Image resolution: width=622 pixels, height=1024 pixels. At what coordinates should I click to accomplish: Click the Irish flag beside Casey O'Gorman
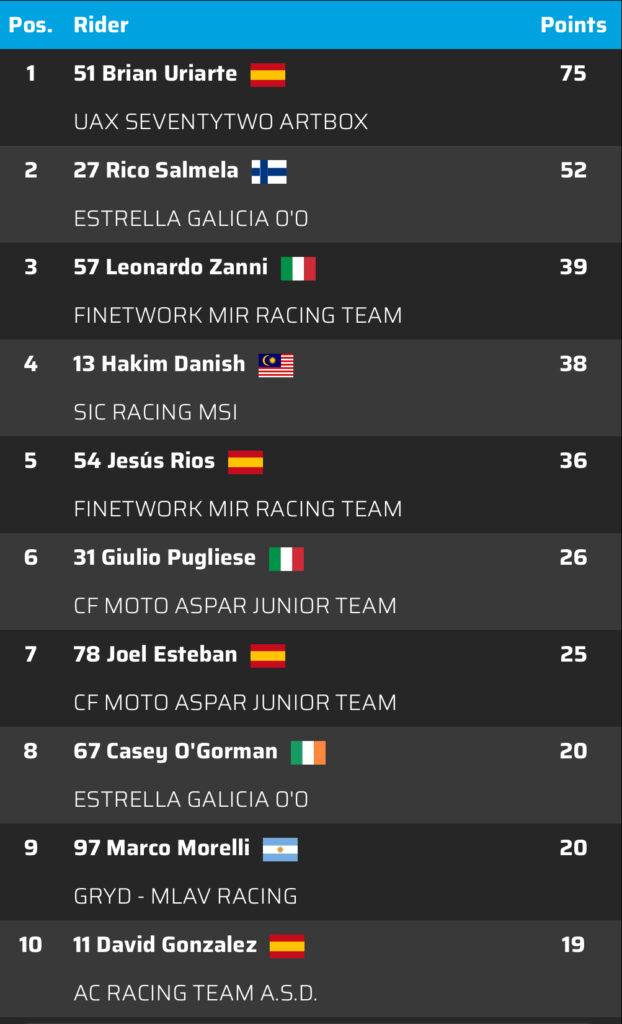coord(308,753)
